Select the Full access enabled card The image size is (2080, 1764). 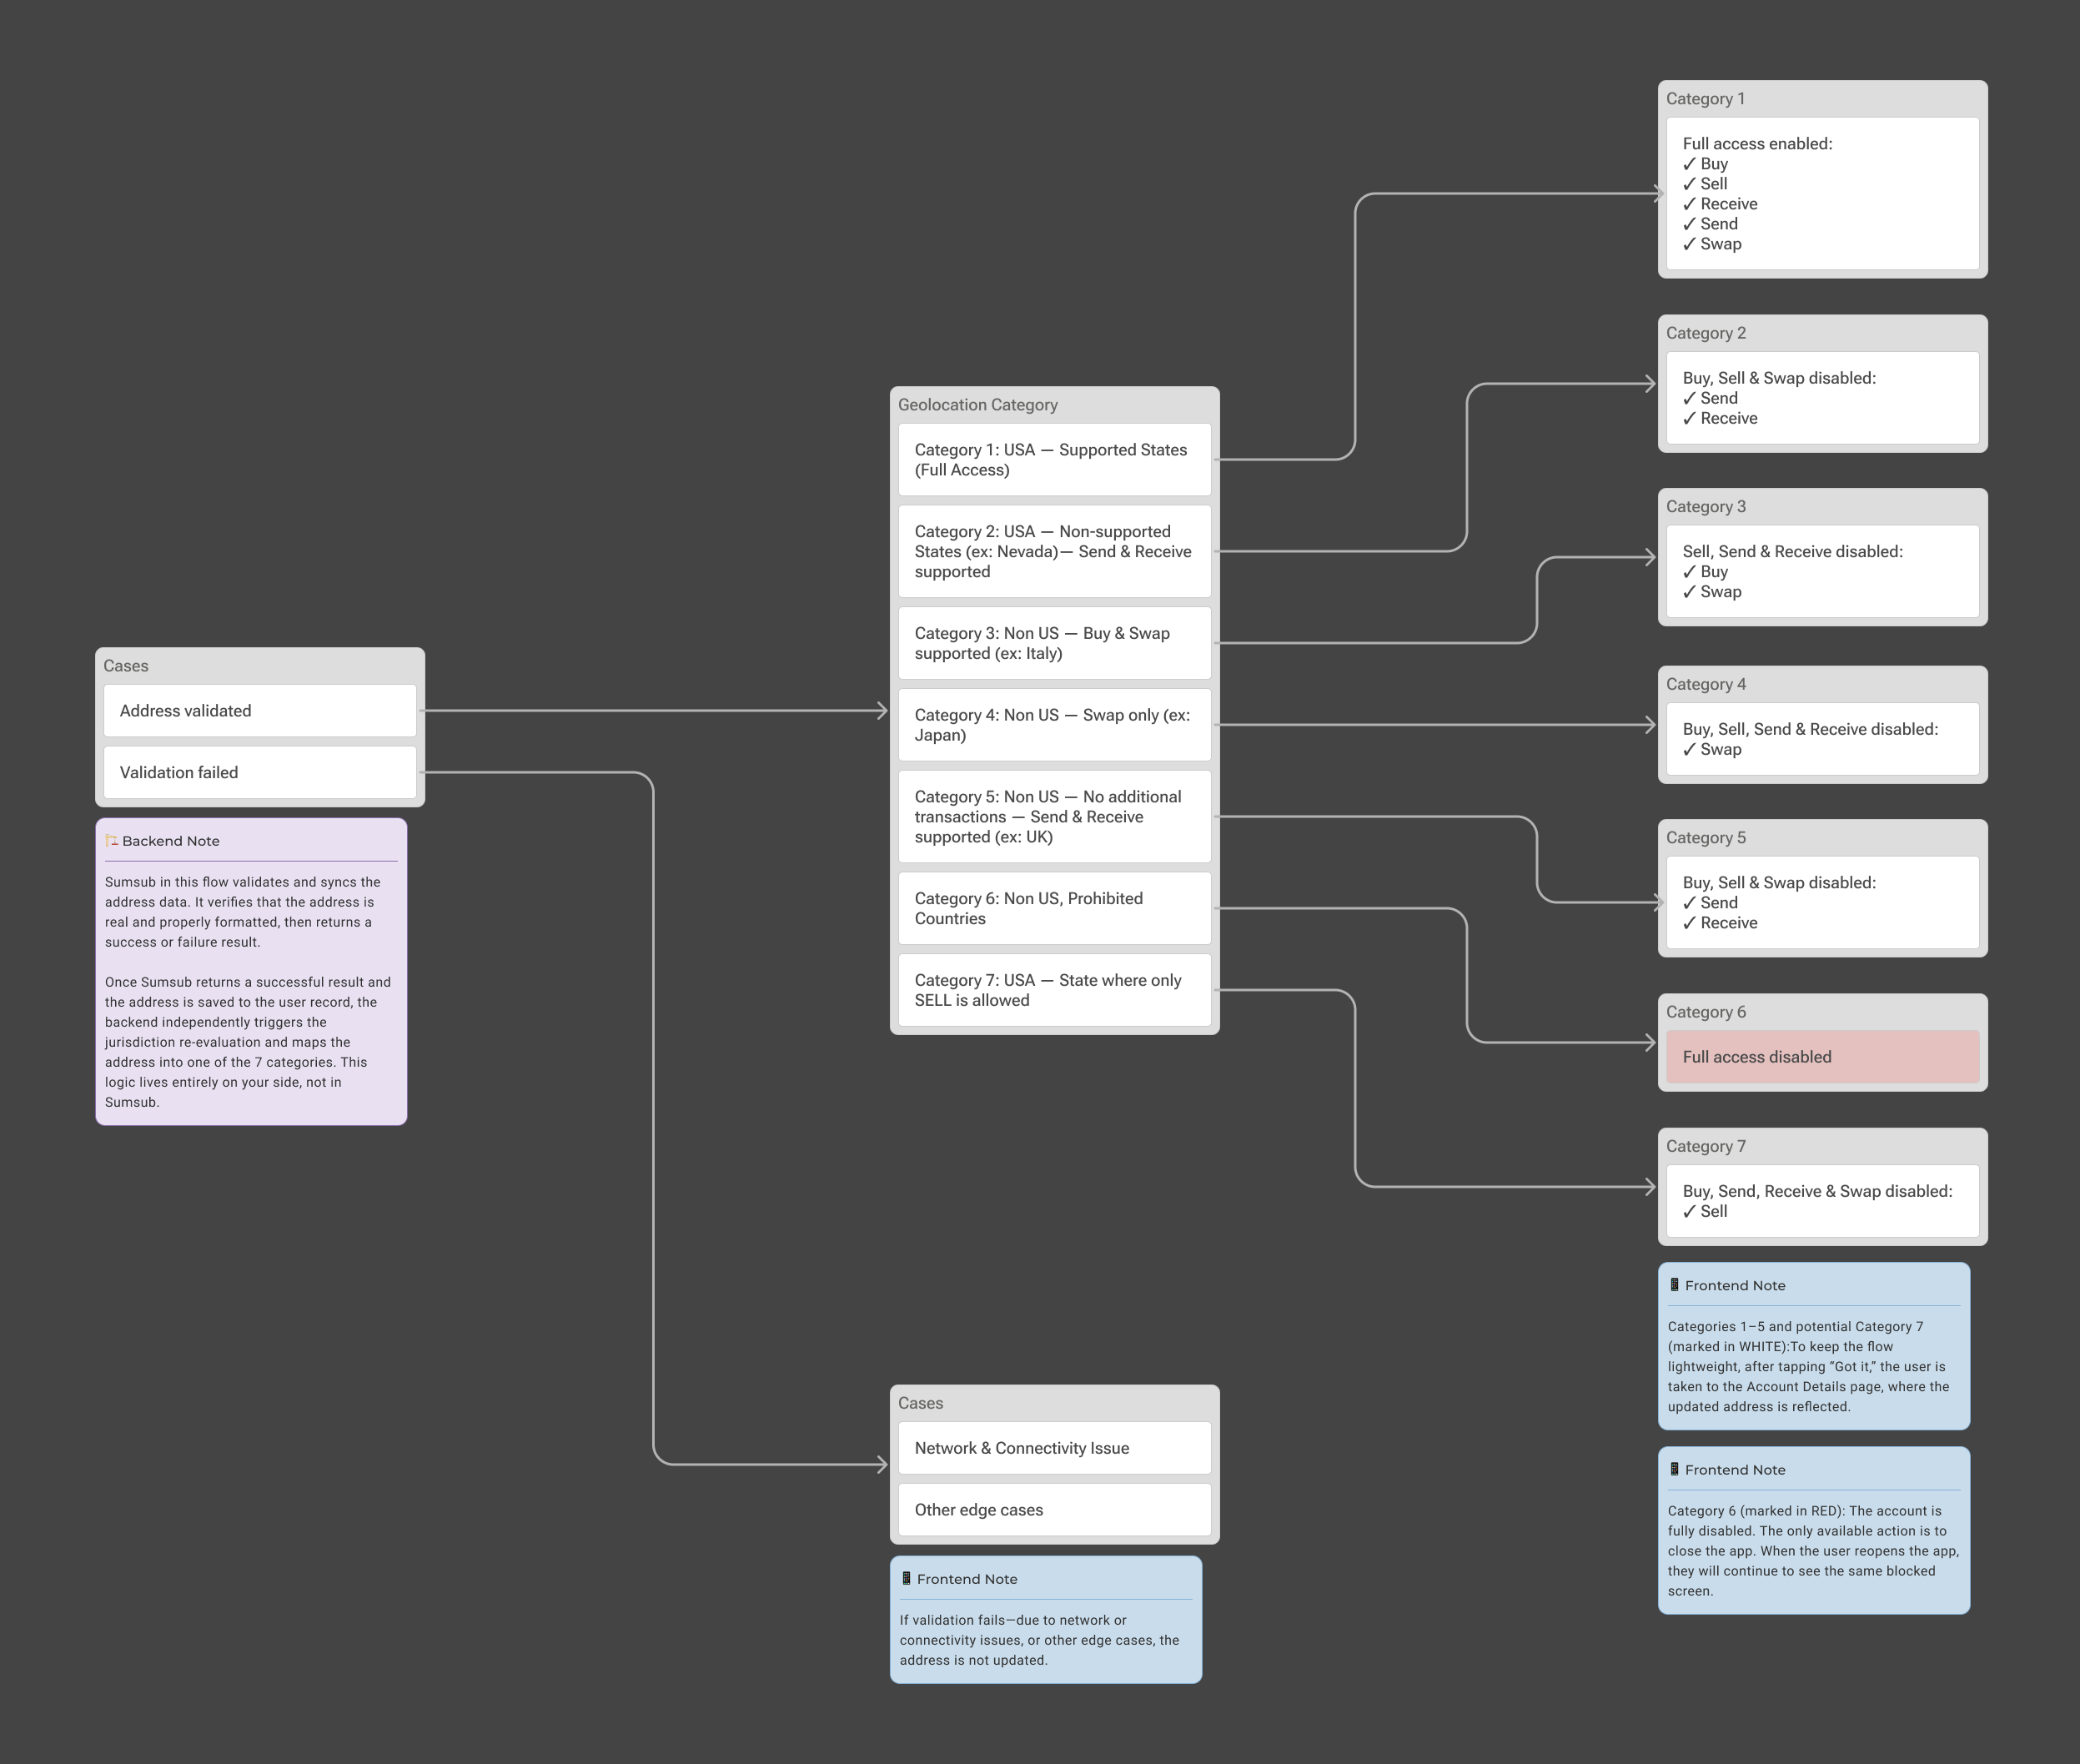1823,194
